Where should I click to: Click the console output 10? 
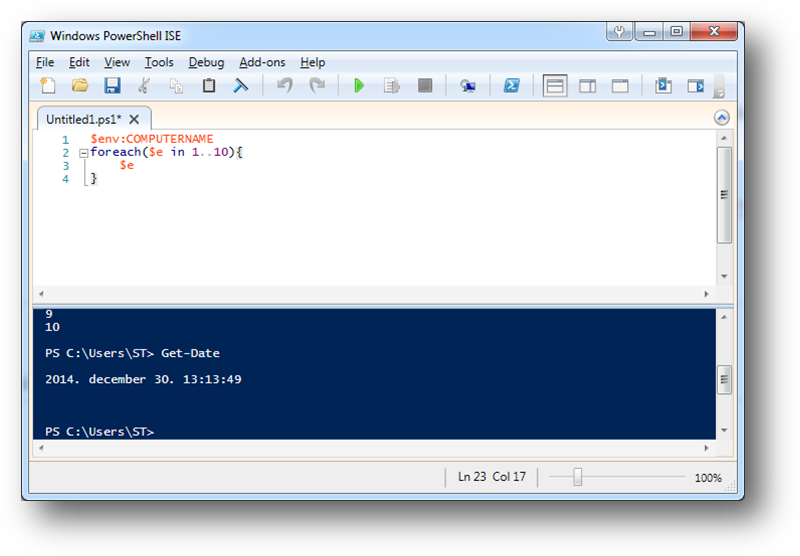point(52,327)
